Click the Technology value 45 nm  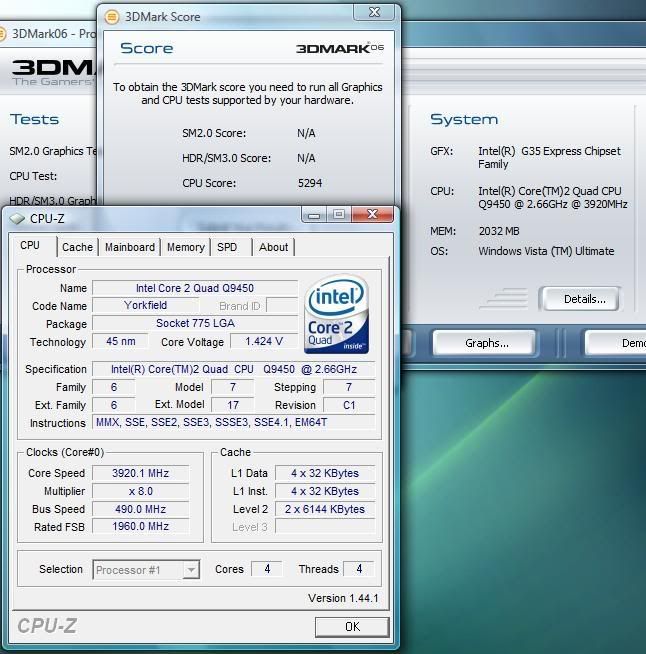point(121,341)
